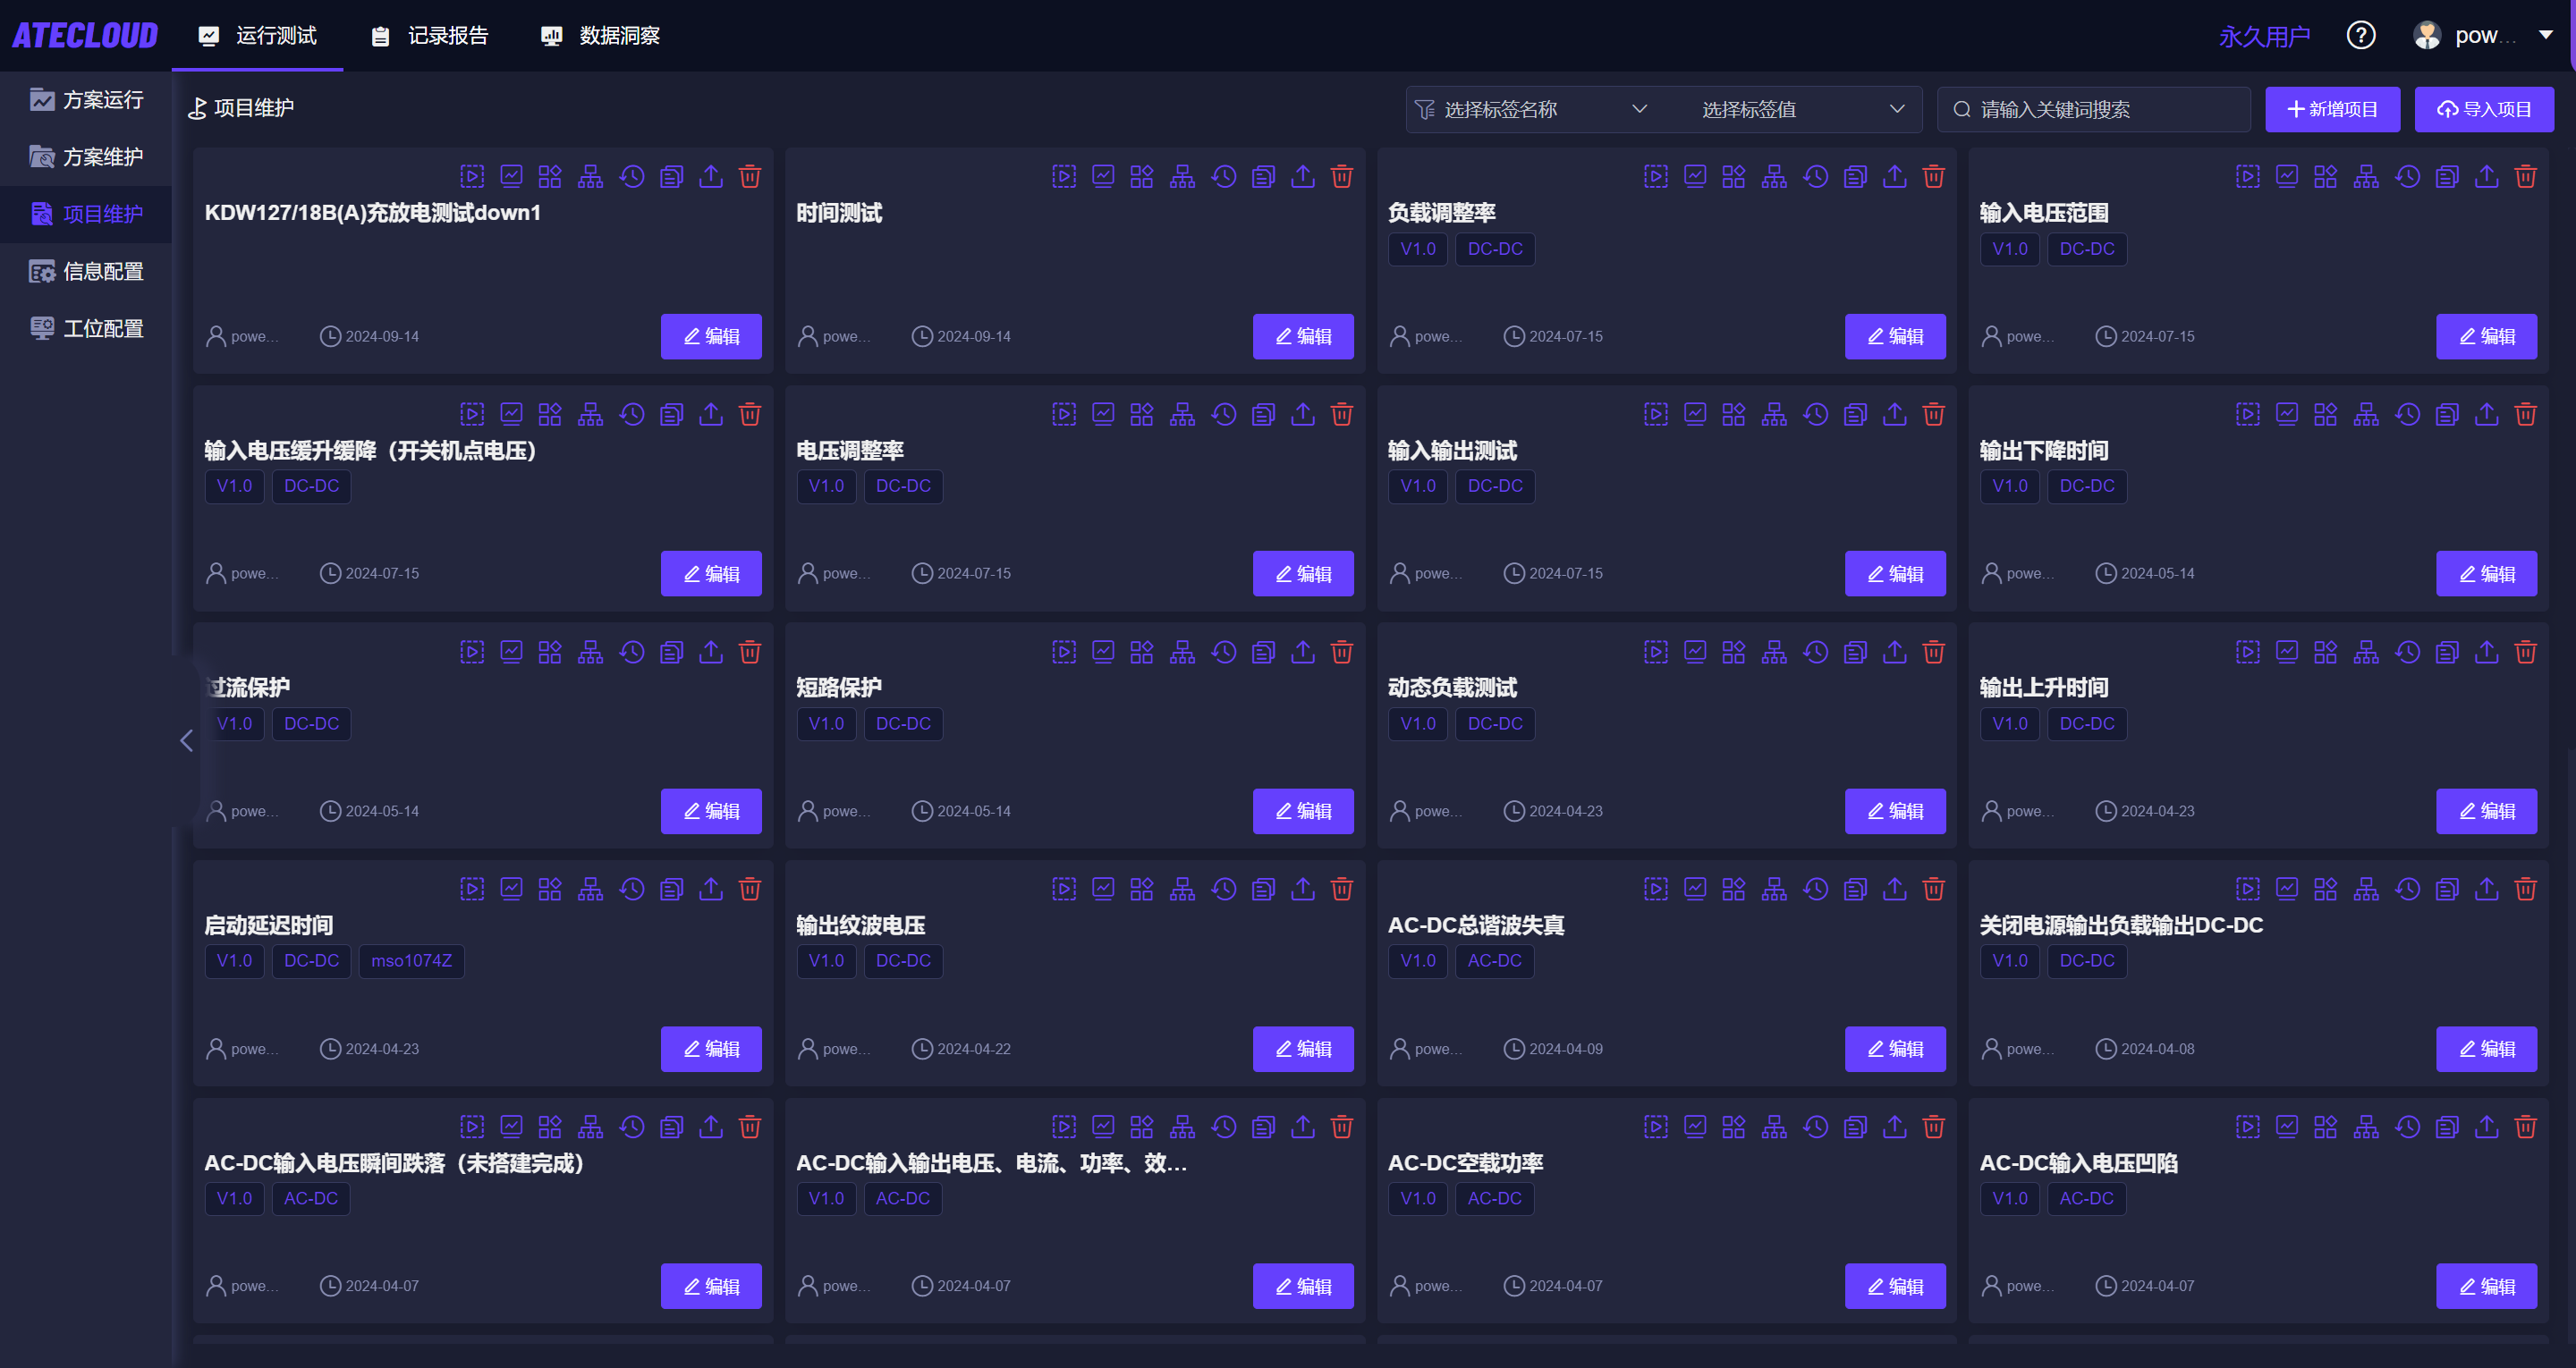Open monitor chart icon on 输出纹波电压 card
This screenshot has height=1368, width=2576.
[1103, 889]
